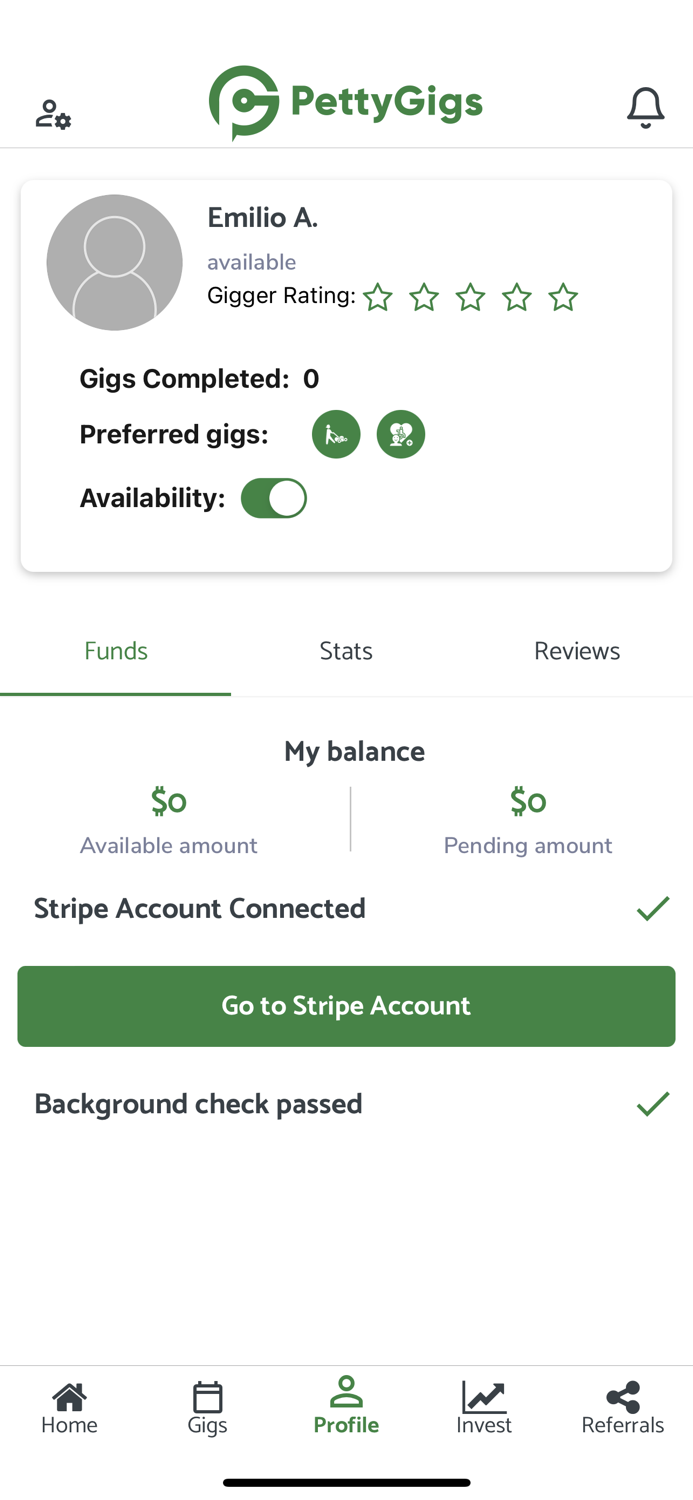Switch to the Stats tab
Screen dimensions: 693x1500
[346, 651]
